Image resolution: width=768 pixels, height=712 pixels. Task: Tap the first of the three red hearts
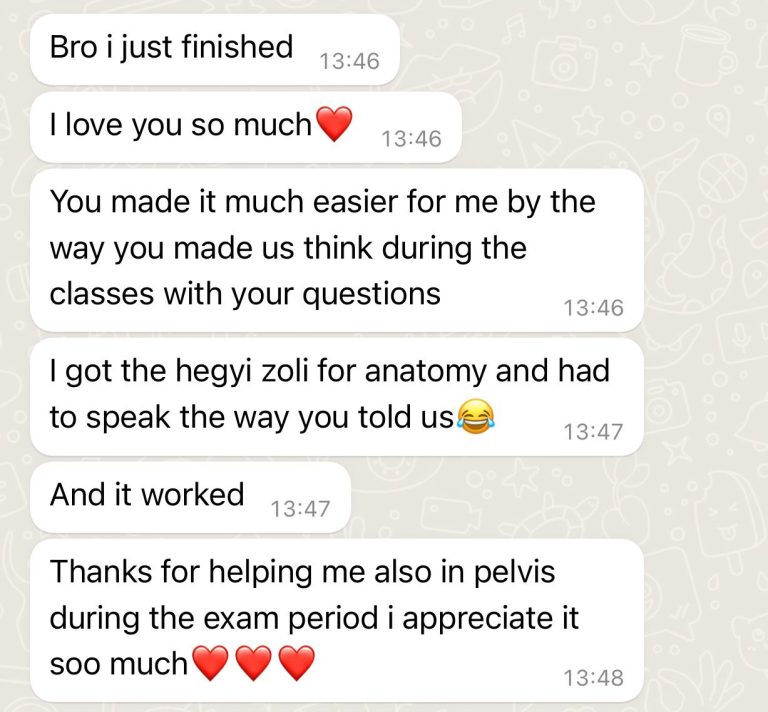[210, 663]
